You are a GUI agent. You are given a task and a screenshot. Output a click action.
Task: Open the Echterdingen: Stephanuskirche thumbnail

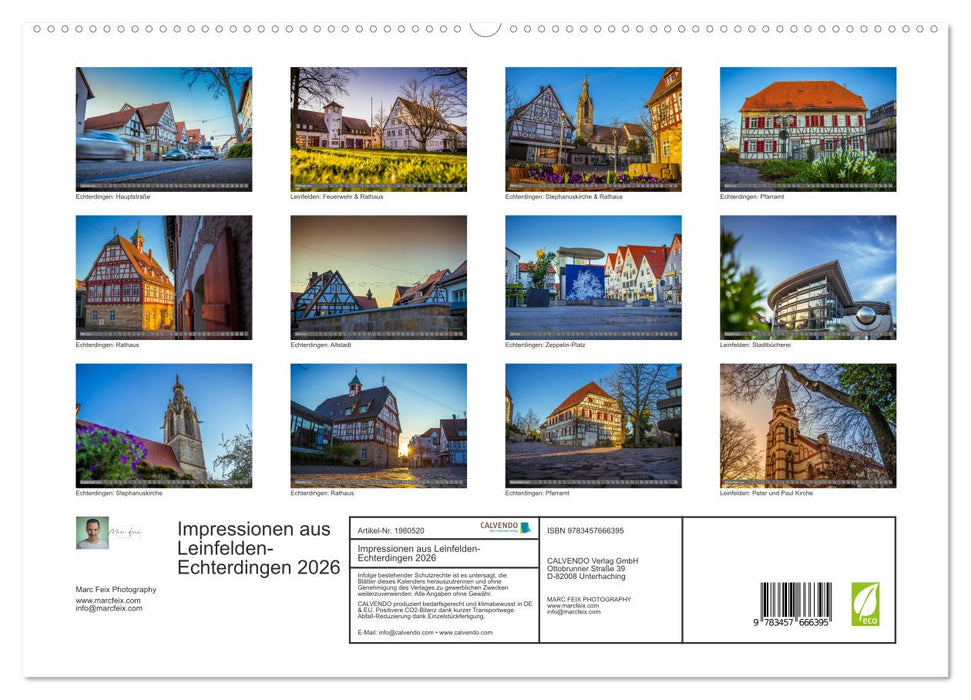(162, 425)
